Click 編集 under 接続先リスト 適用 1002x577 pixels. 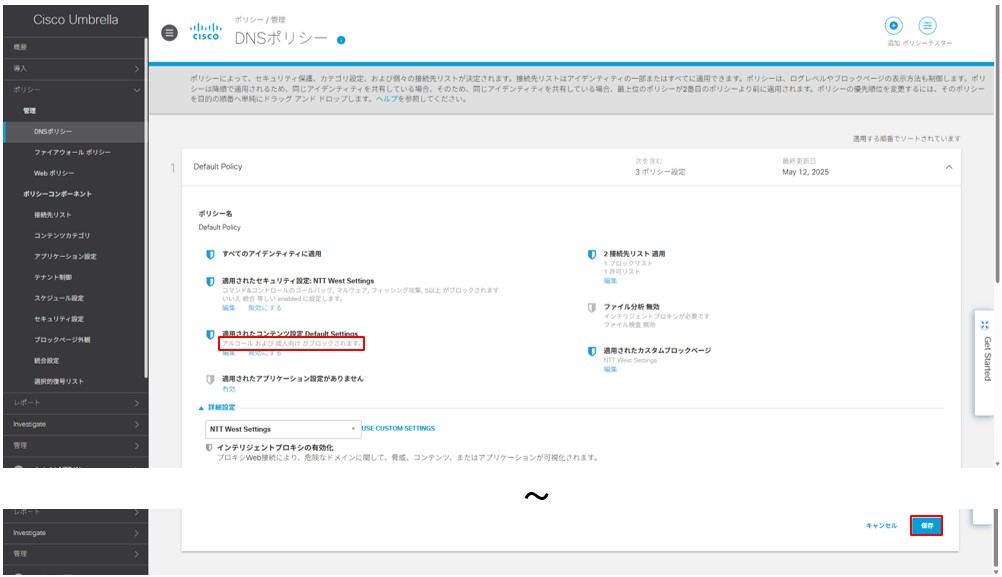(610, 281)
